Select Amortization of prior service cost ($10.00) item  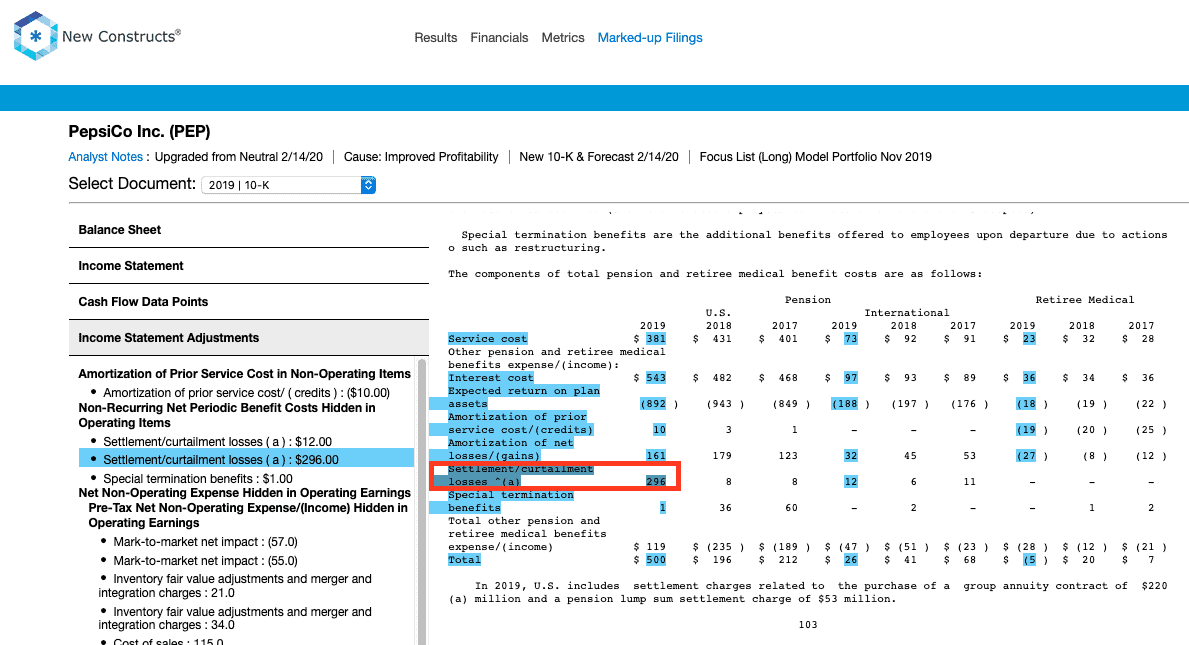pyautogui.click(x=246, y=393)
